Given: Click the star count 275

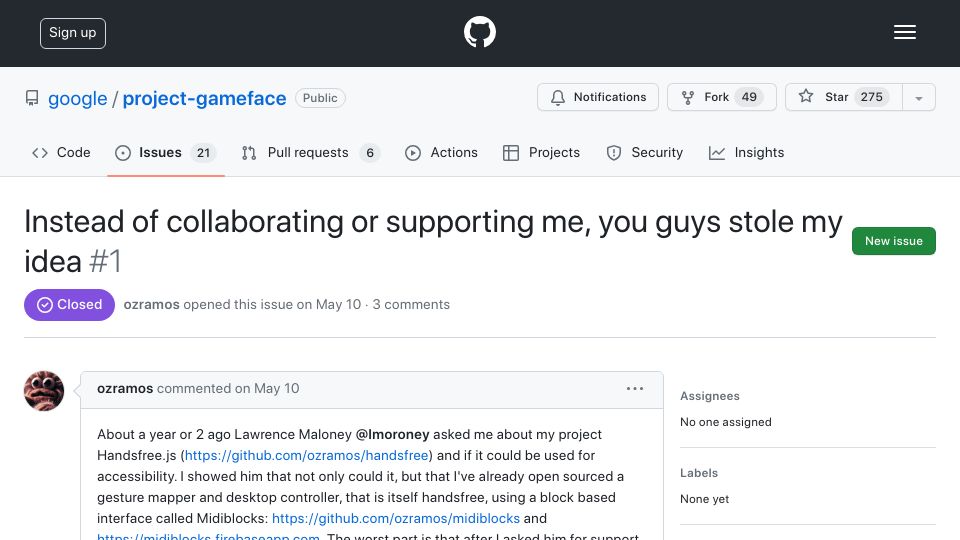Looking at the screenshot, I should tap(872, 97).
